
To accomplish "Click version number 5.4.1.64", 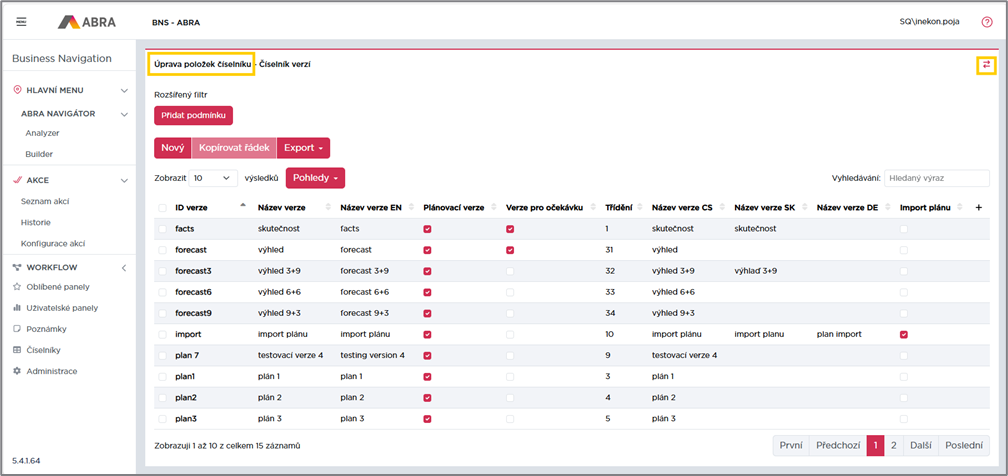I will click(x=26, y=461).
